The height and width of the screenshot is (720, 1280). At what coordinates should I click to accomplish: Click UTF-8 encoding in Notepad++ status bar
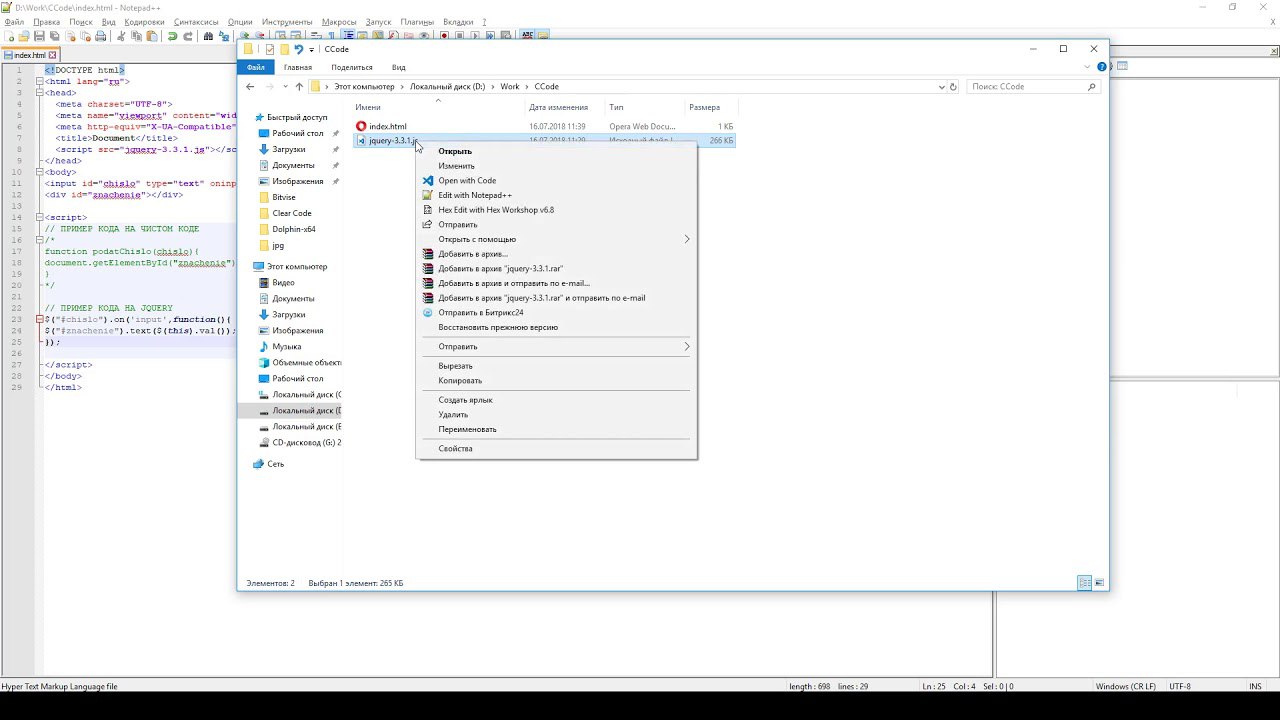[1180, 686]
